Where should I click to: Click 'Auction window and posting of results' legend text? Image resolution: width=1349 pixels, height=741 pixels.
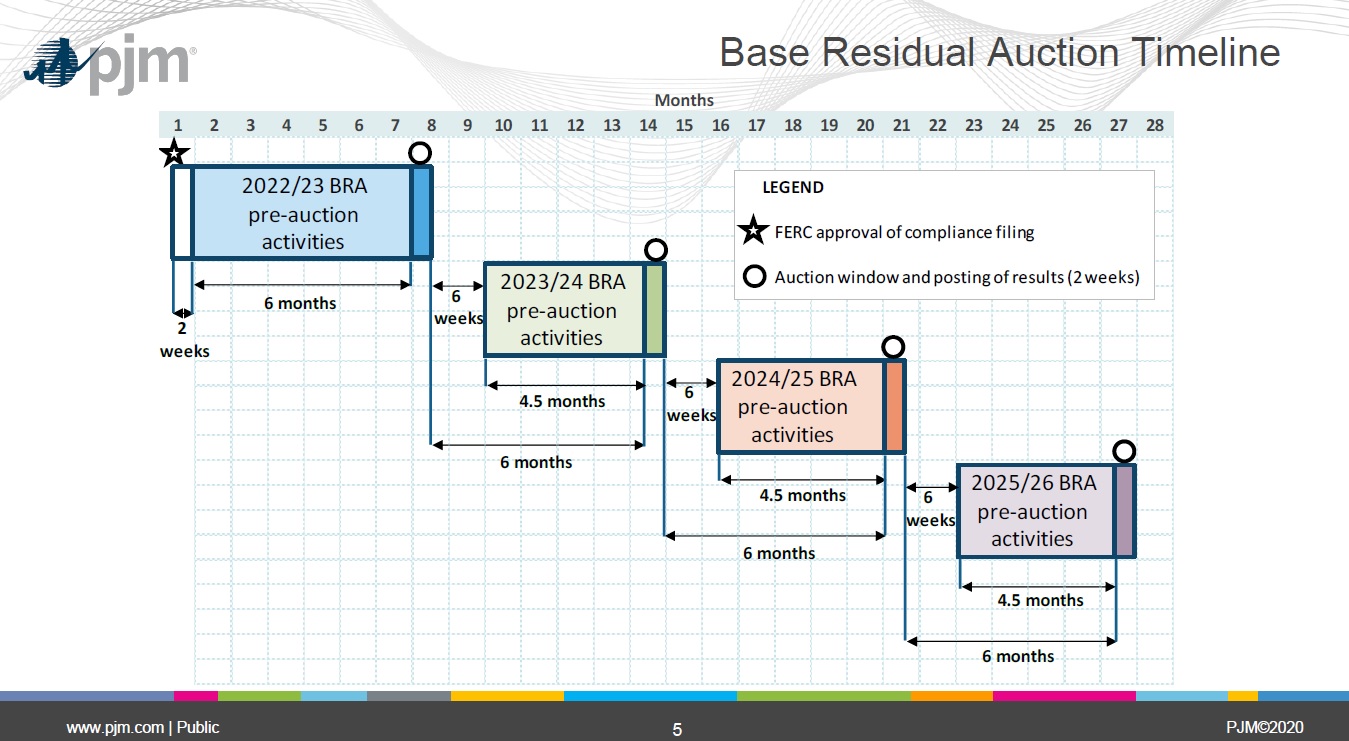tap(957, 277)
